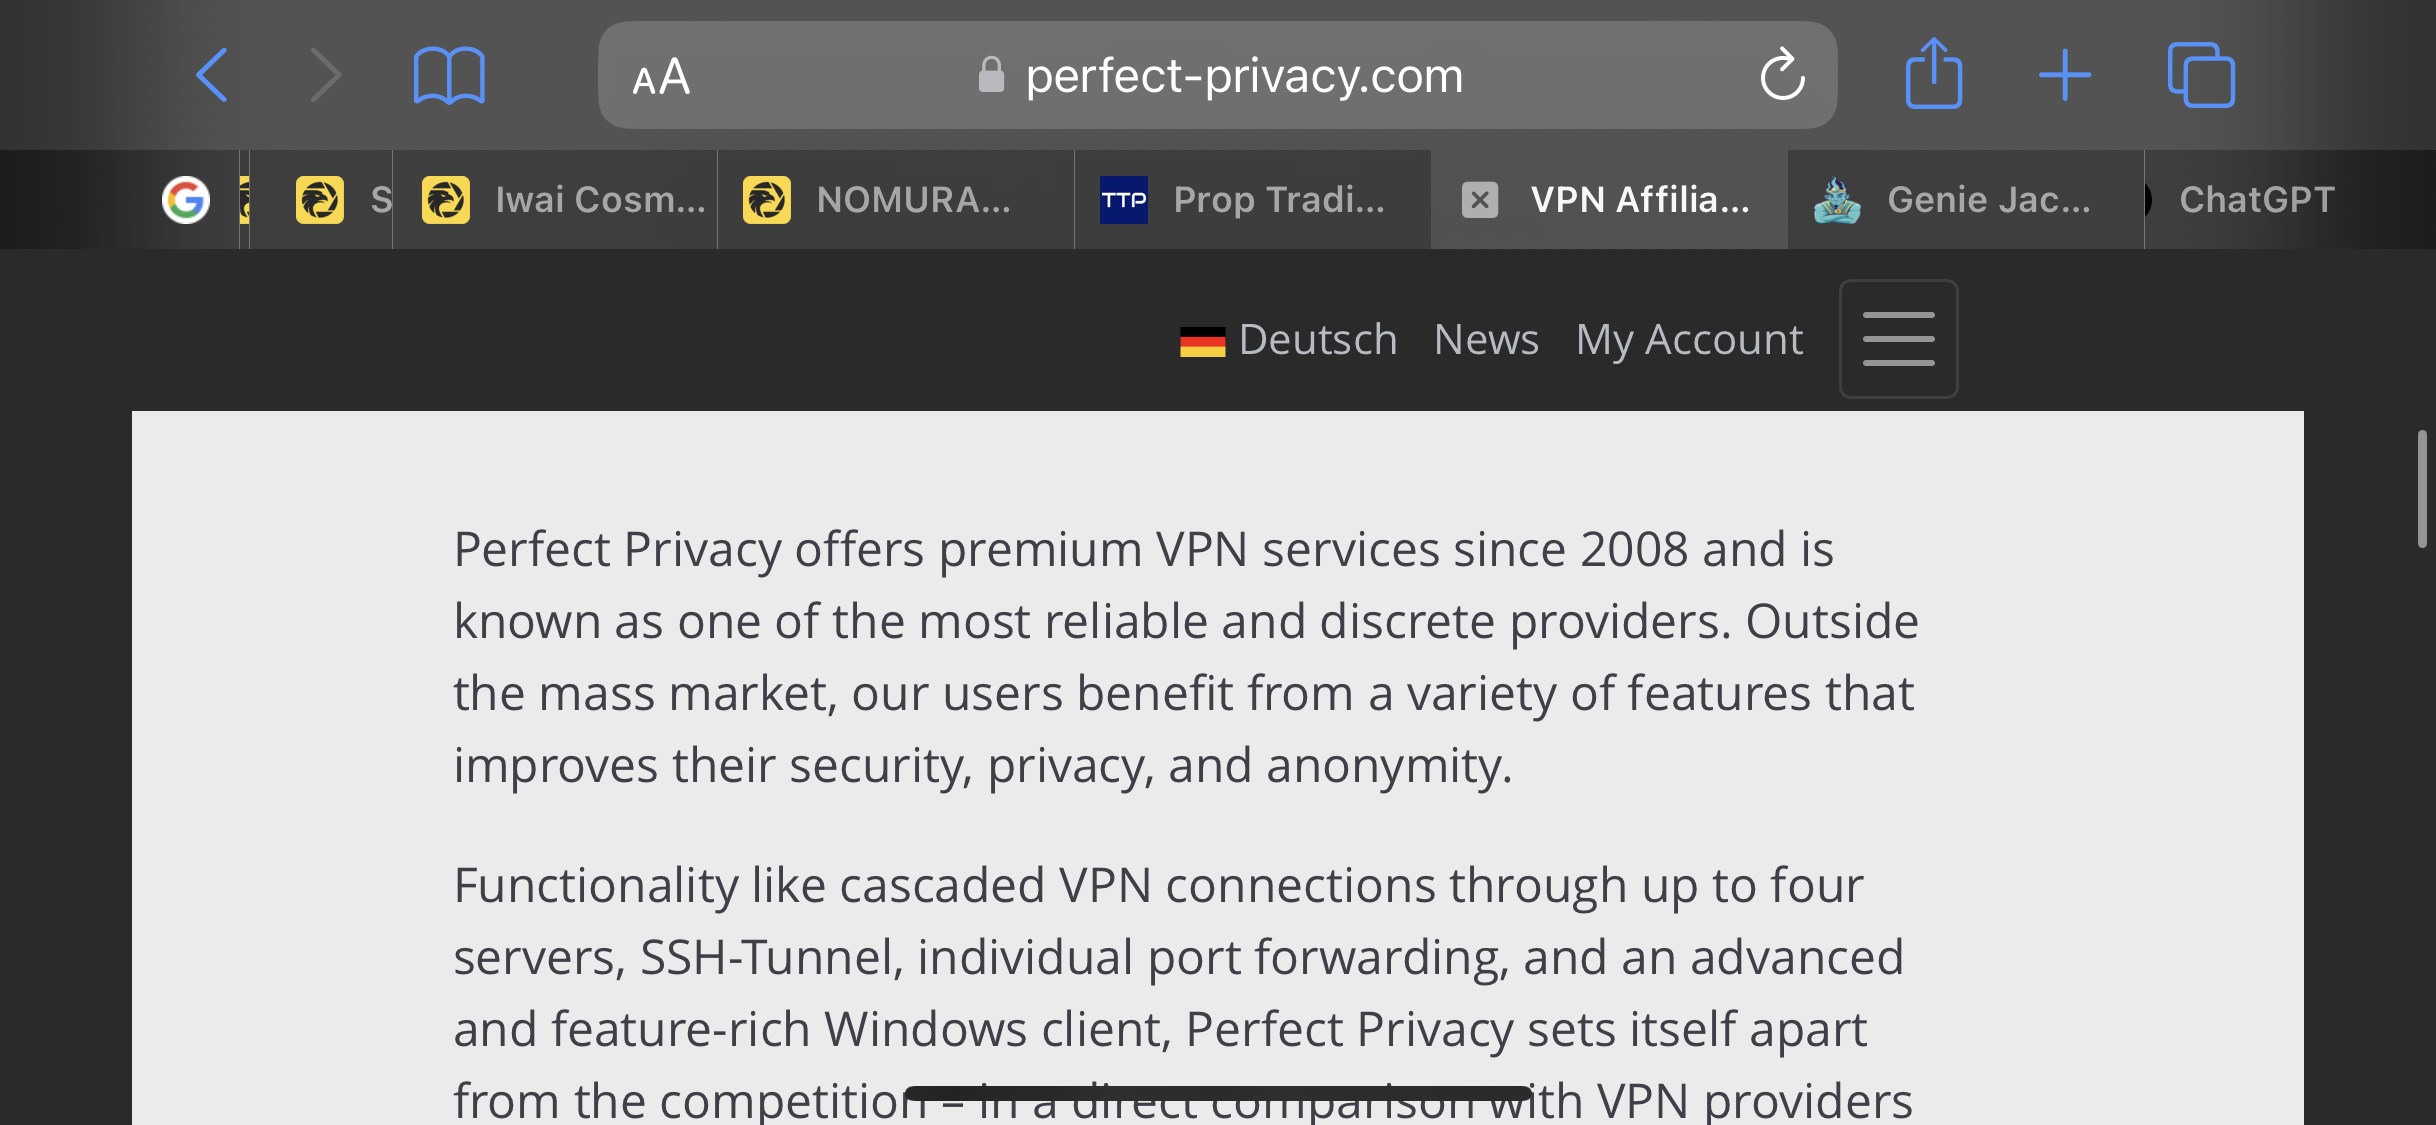
Task: Tap the forward navigation arrow
Action: [x=325, y=75]
